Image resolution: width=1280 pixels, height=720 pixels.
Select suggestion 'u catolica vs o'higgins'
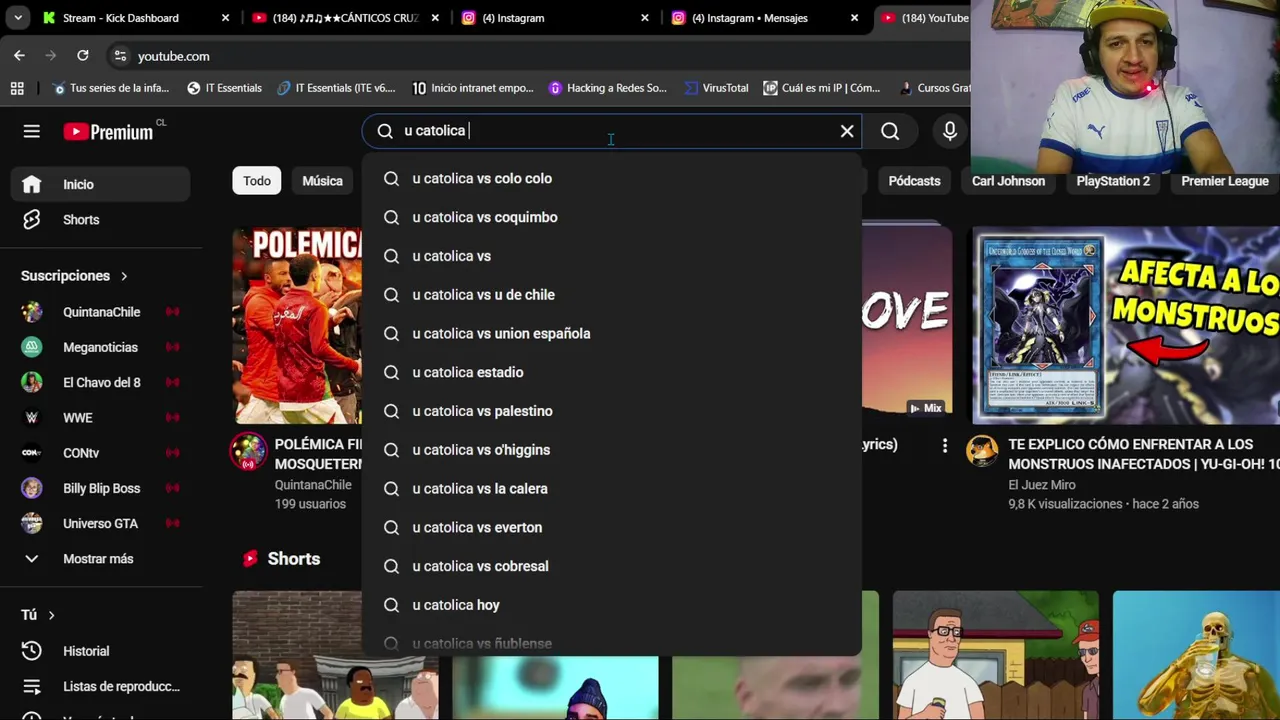pos(611,450)
